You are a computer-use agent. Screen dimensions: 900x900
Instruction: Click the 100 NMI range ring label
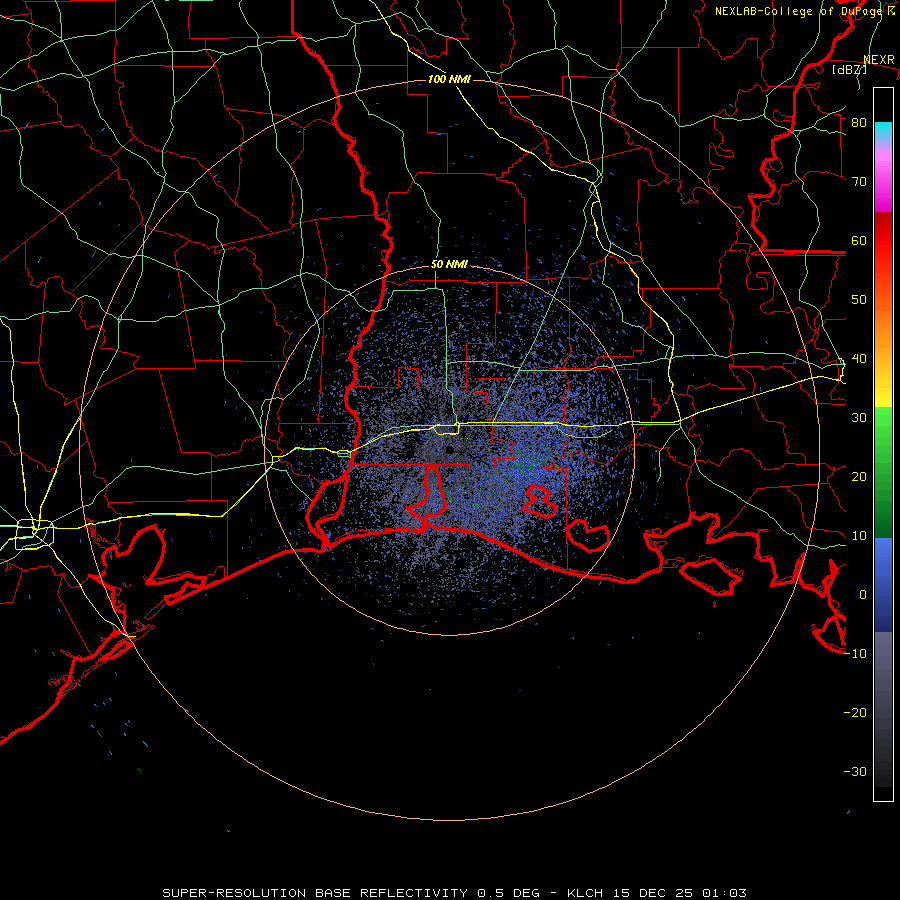click(x=449, y=79)
